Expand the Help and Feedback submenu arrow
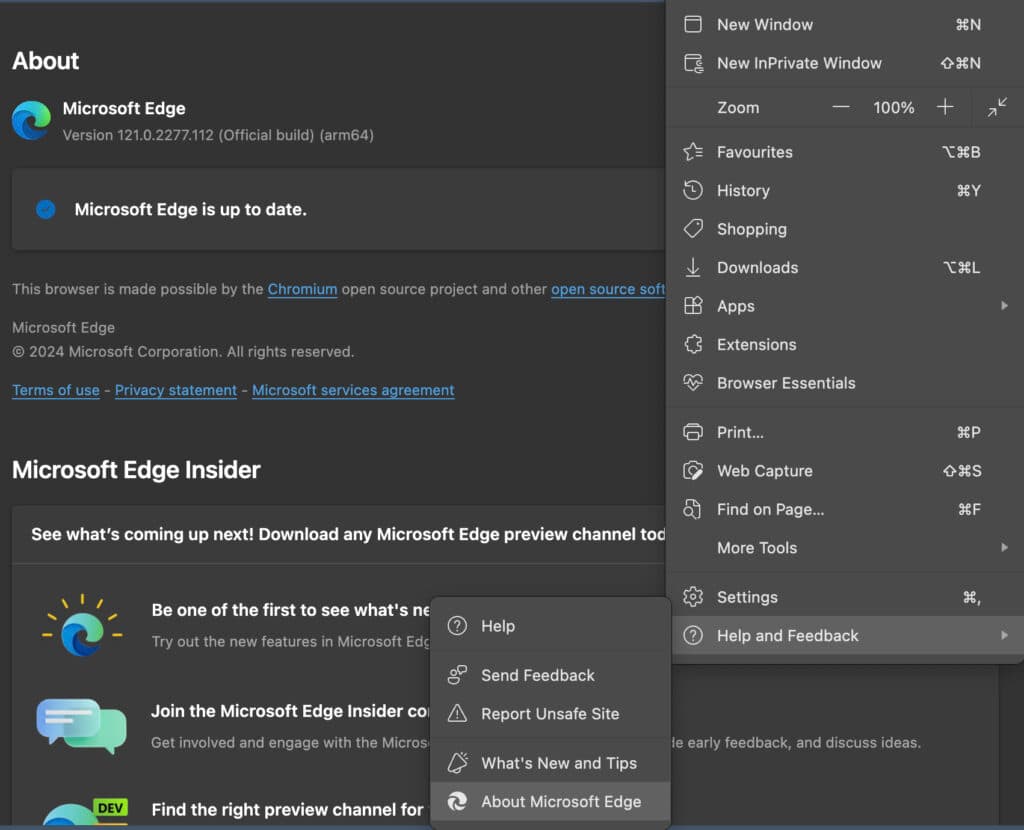The height and width of the screenshot is (830, 1024). (1004, 636)
